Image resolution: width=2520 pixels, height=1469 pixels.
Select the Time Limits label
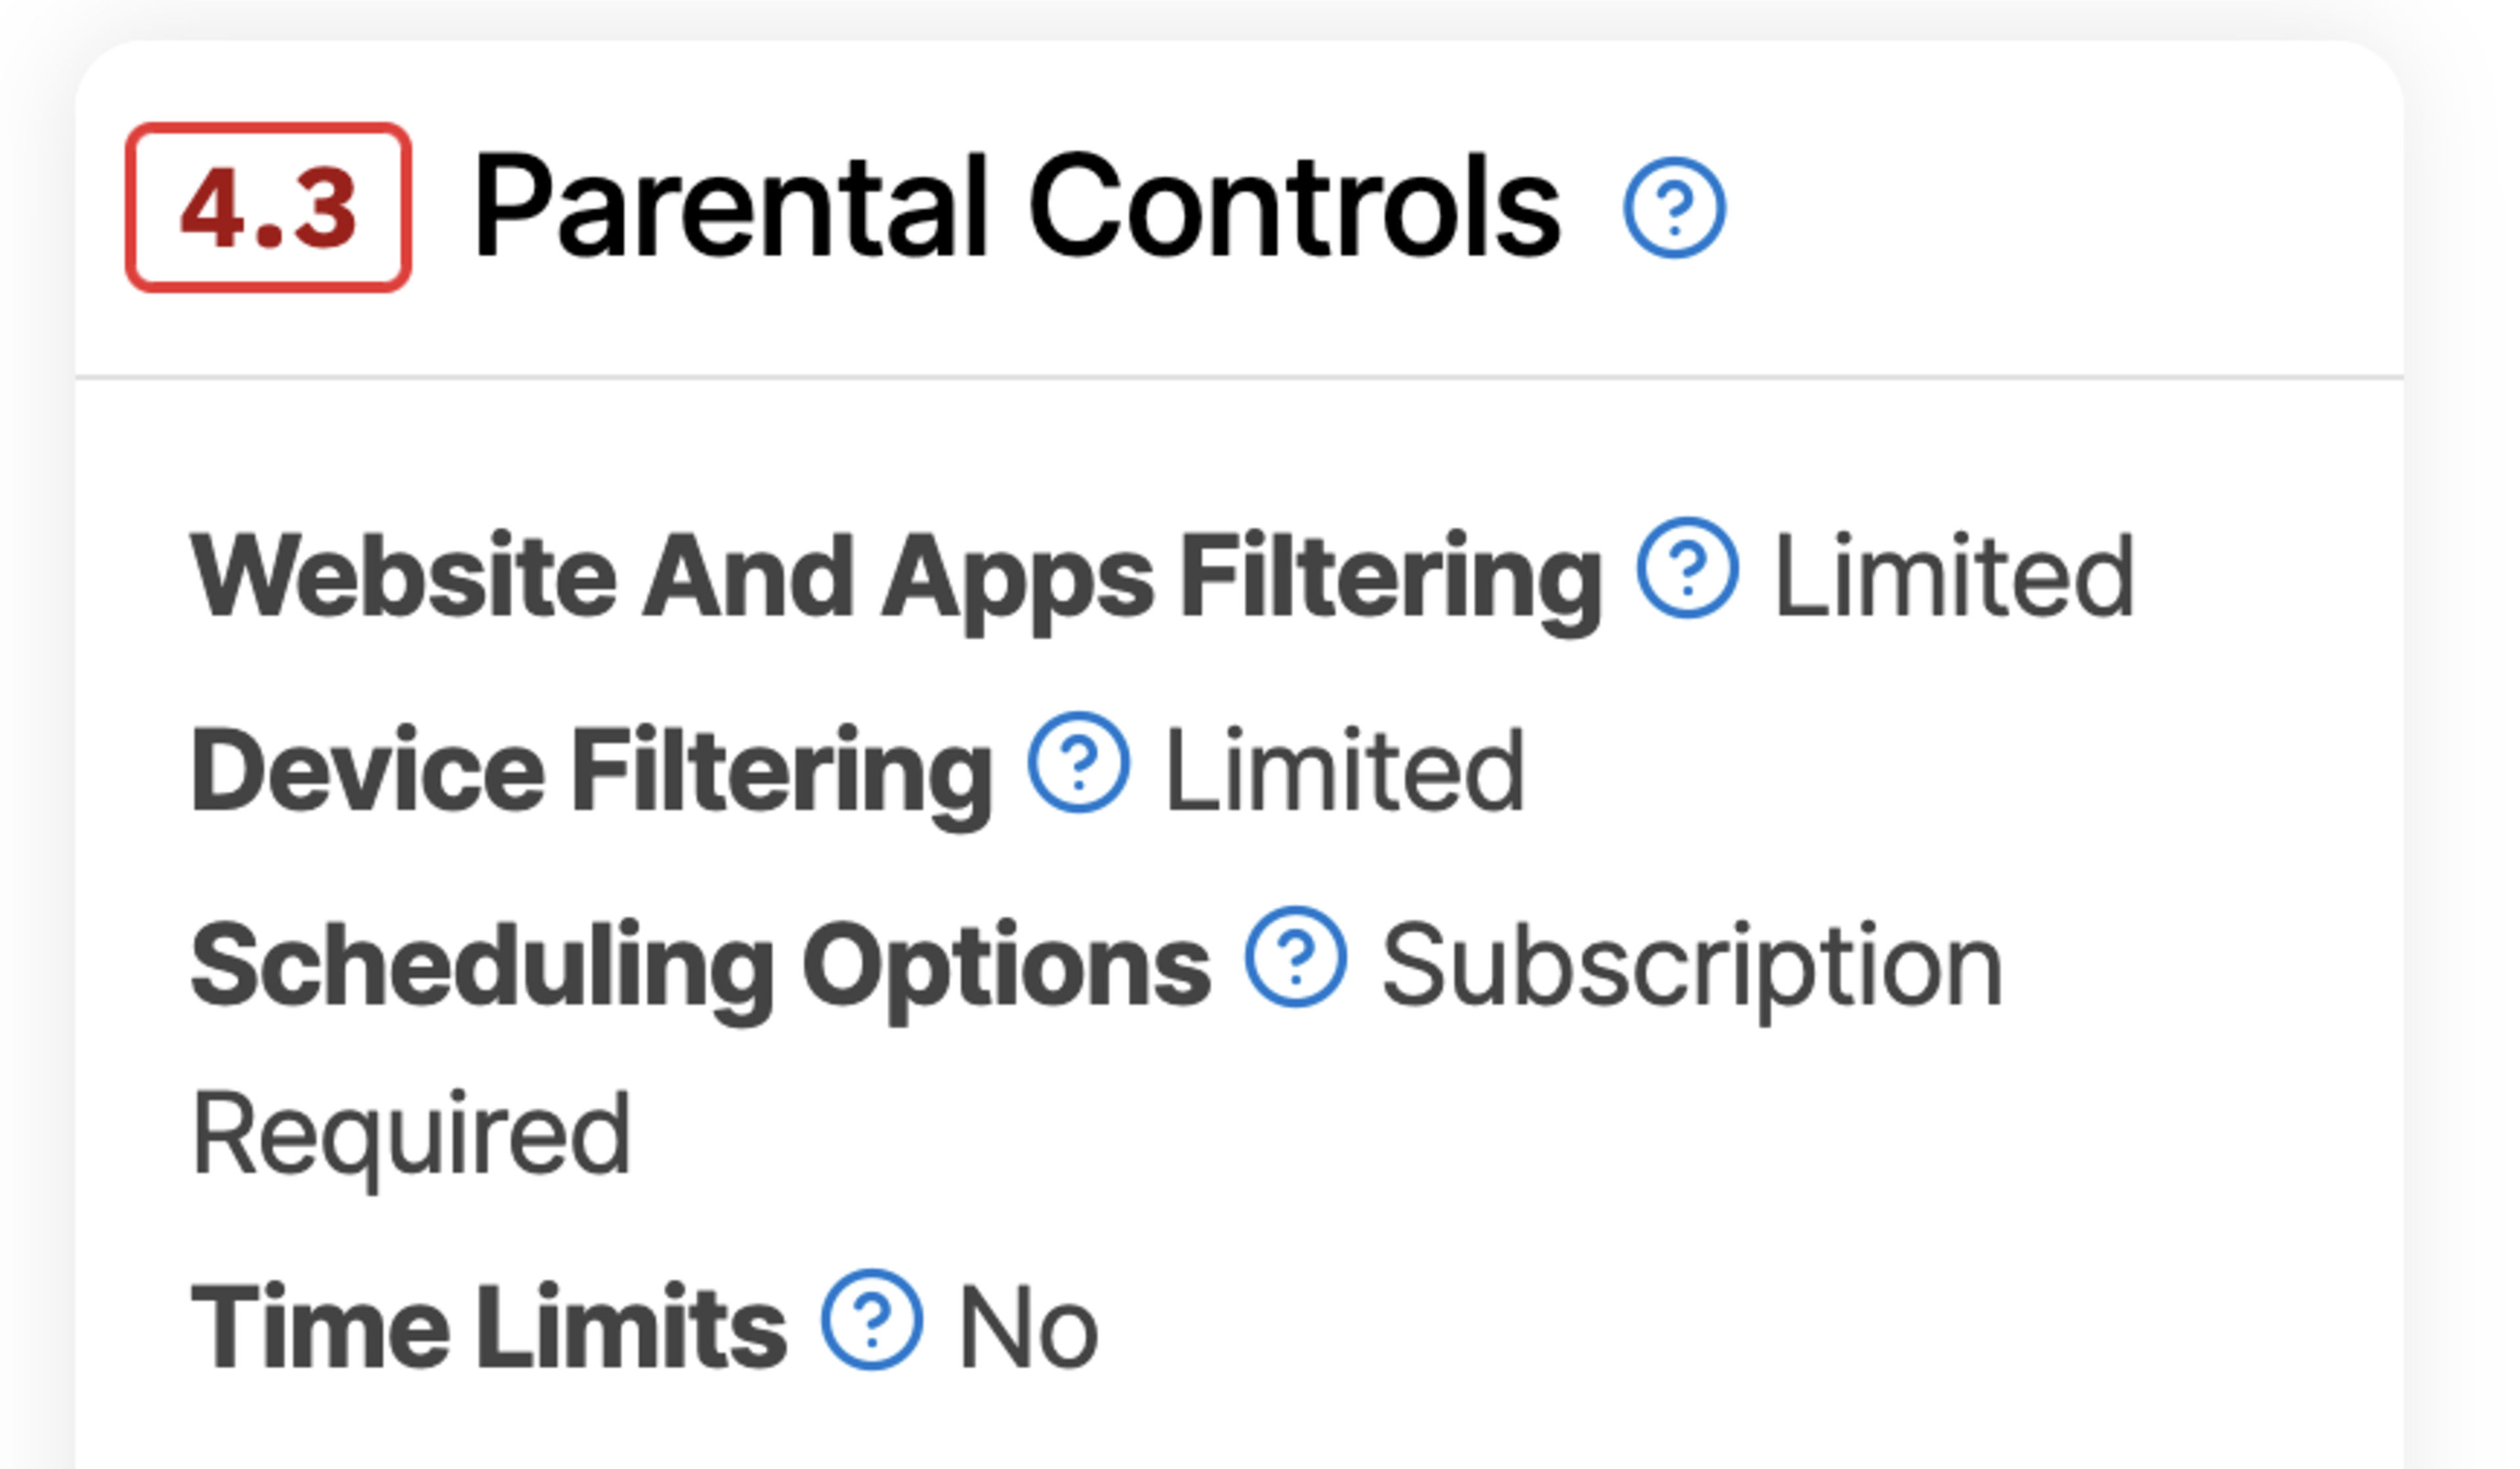pos(488,1327)
